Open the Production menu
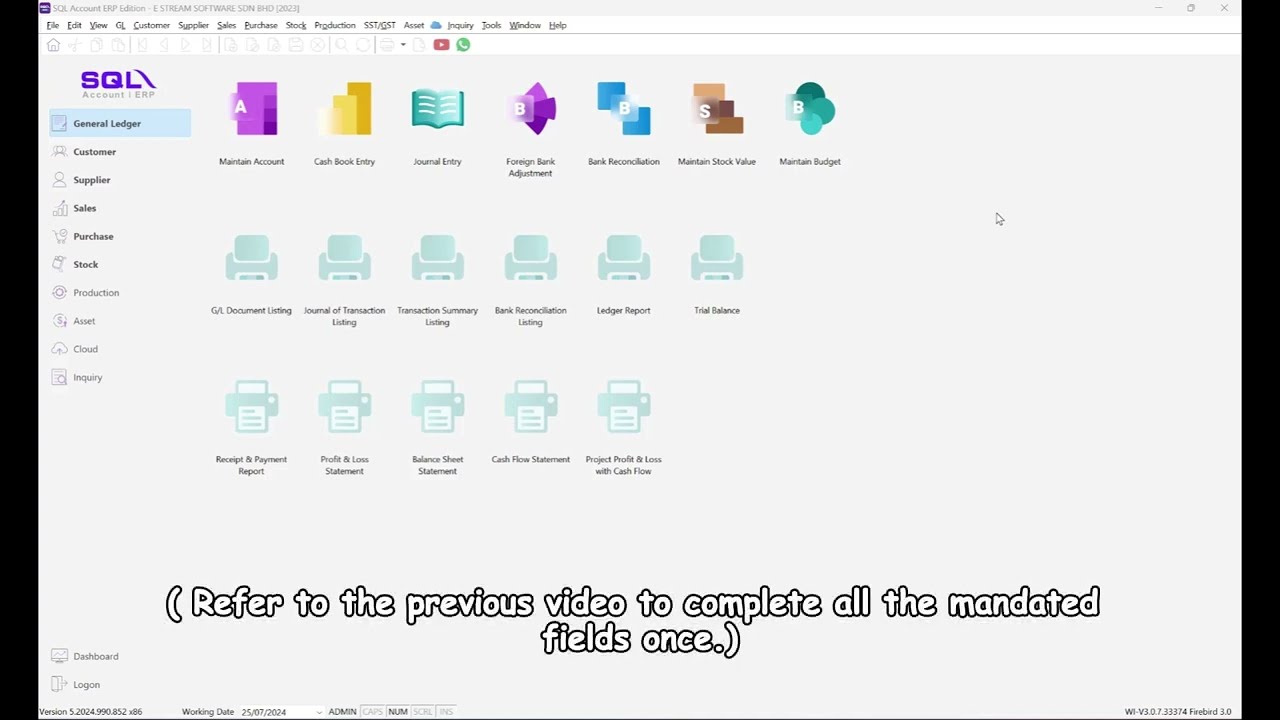The width and height of the screenshot is (1280, 720). point(335,25)
